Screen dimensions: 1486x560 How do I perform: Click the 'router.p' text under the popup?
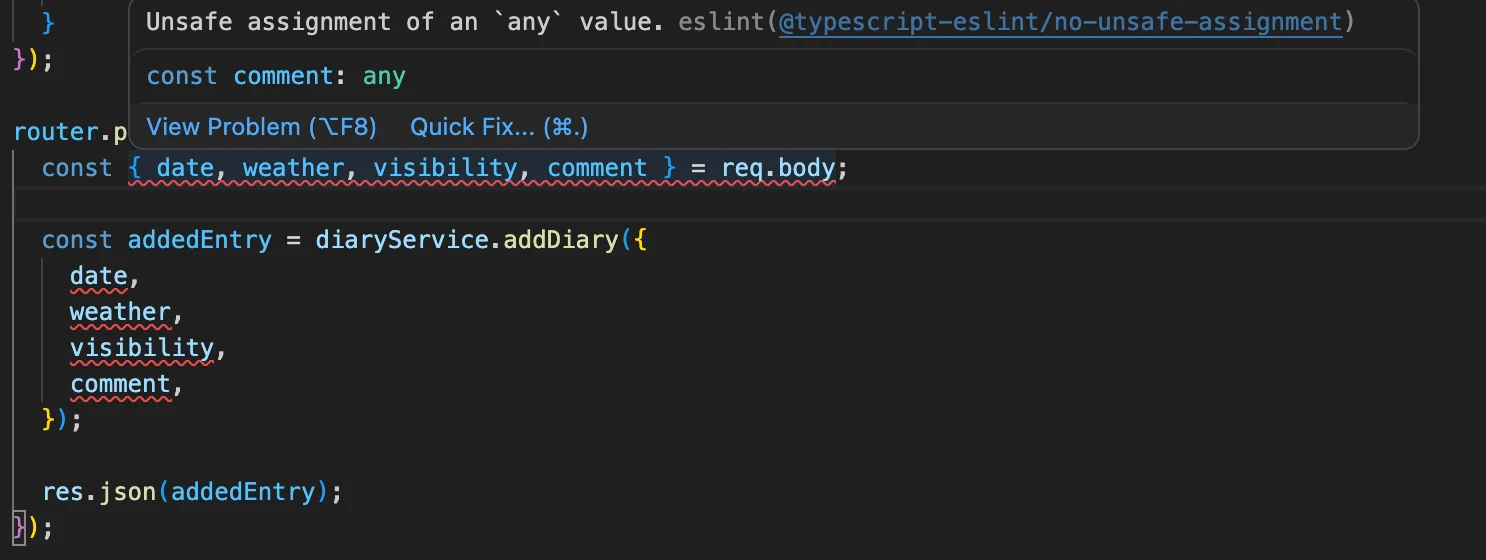(71, 132)
